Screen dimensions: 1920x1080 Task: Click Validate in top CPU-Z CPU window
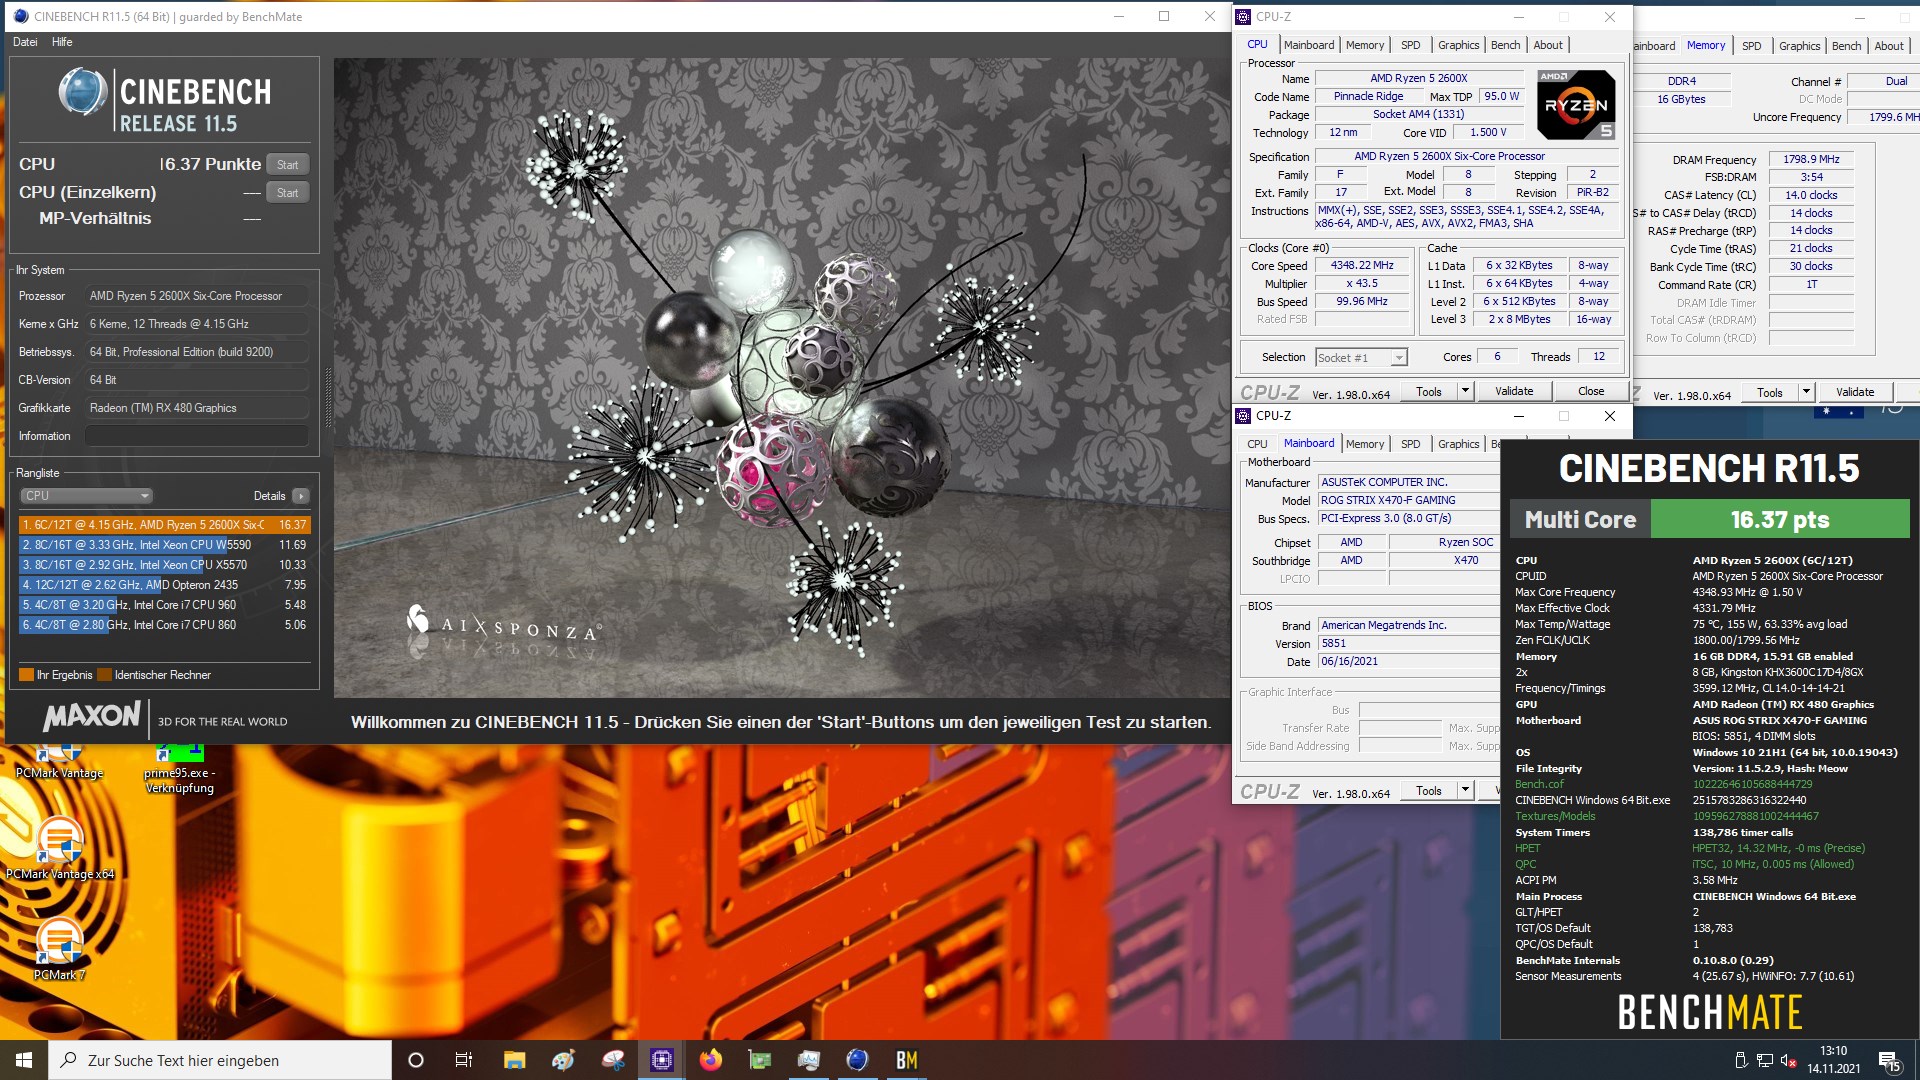tap(1514, 392)
